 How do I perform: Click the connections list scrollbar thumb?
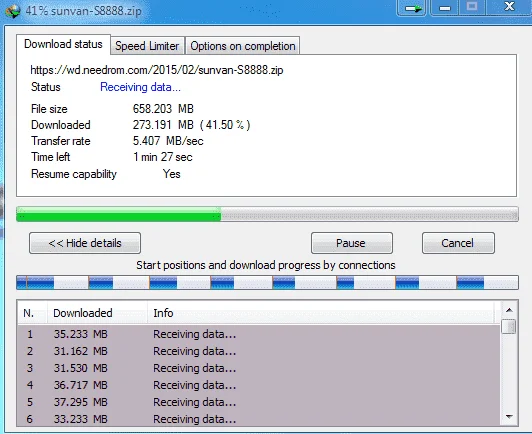click(x=509, y=326)
